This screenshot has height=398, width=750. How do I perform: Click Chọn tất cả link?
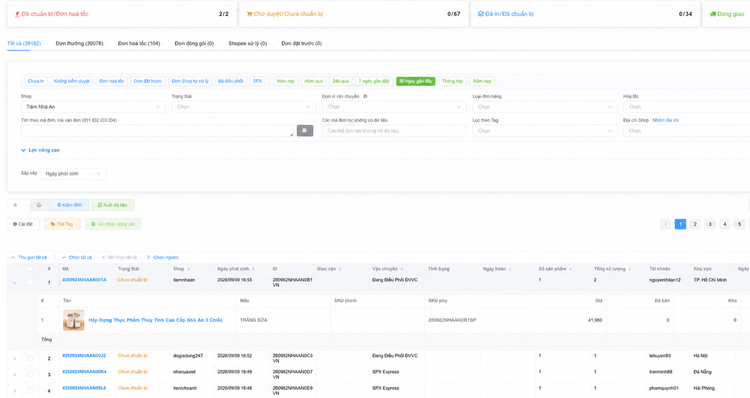(x=77, y=257)
